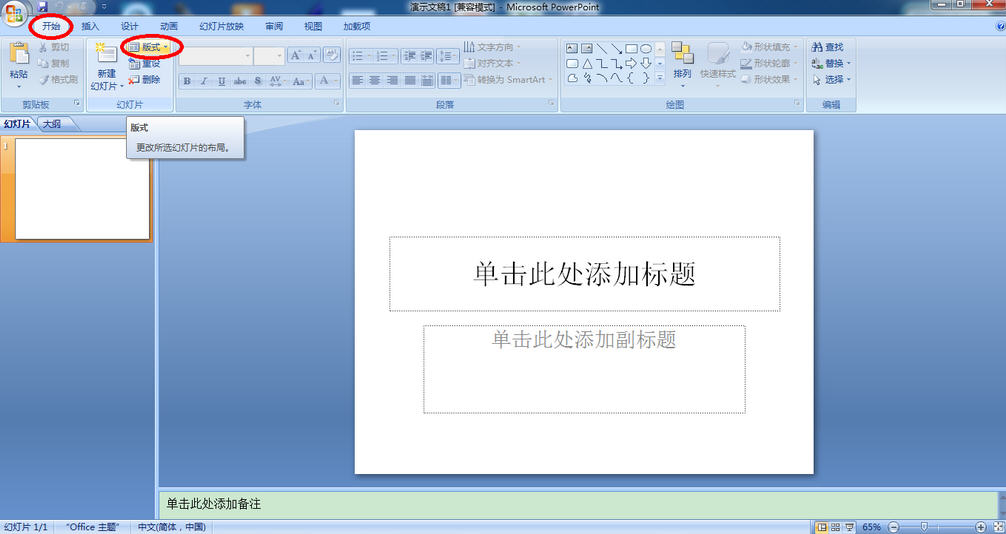Toggle Italic text formatting
Viewport: 1006px width, 534px height.
coord(204,81)
